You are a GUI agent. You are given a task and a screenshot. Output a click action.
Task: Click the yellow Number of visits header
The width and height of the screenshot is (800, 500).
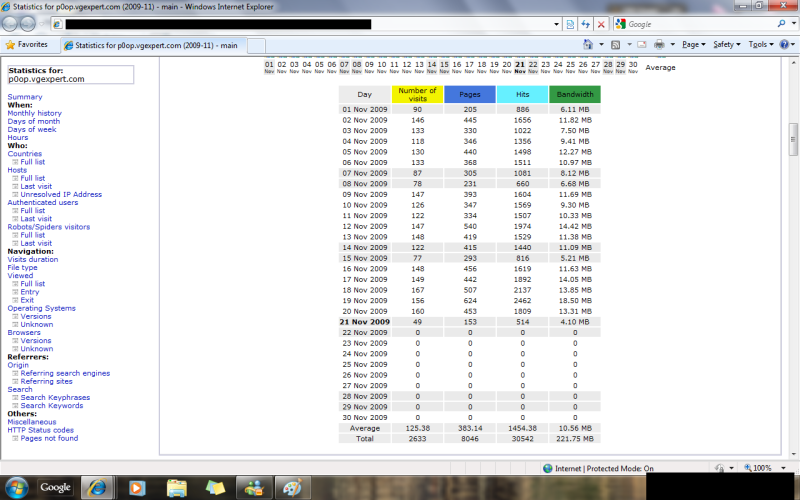click(x=417, y=94)
